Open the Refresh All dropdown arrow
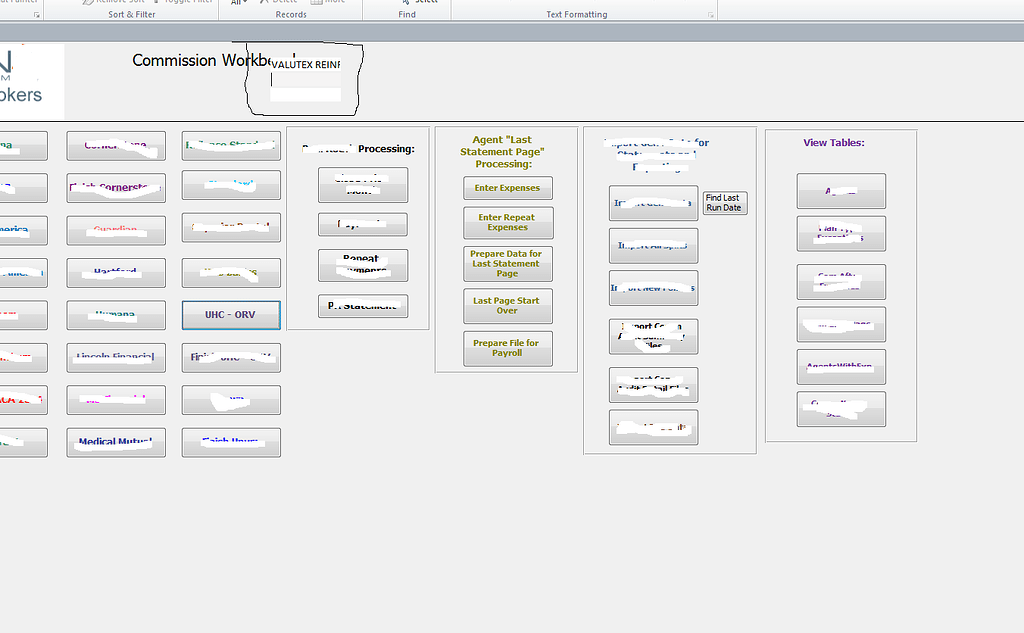This screenshot has height=633, width=1024. pos(243,2)
